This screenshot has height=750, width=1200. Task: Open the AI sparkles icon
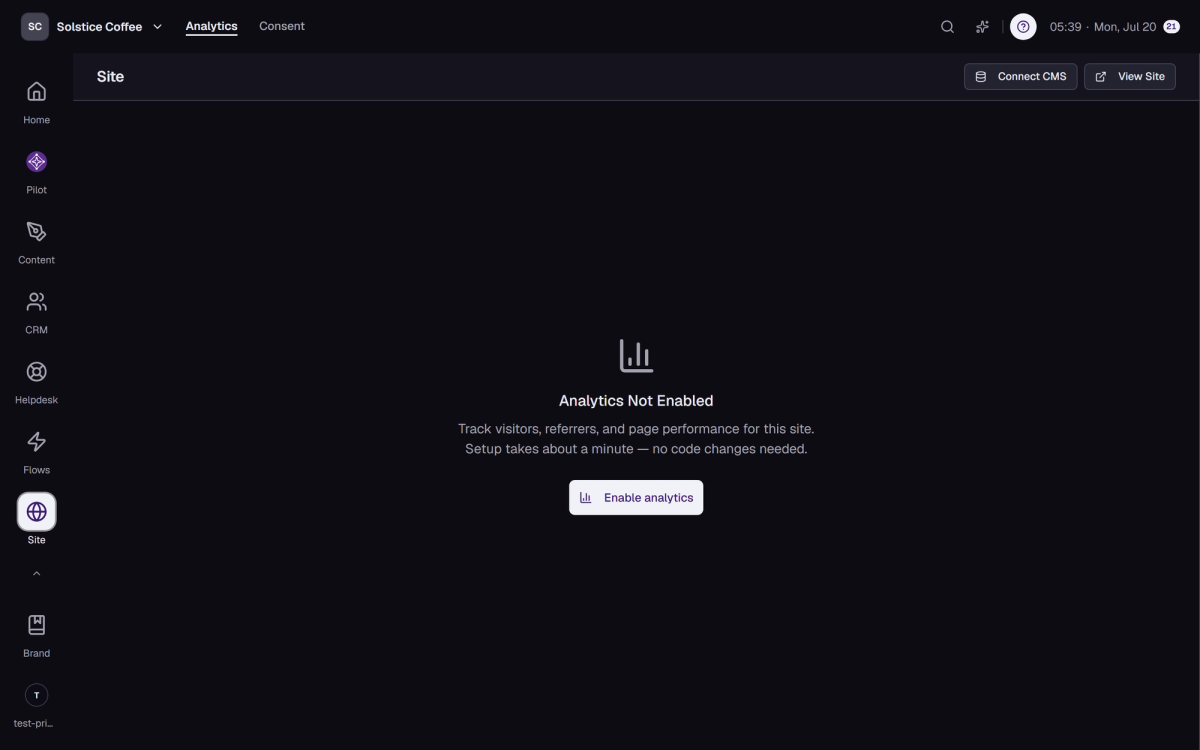tap(982, 27)
